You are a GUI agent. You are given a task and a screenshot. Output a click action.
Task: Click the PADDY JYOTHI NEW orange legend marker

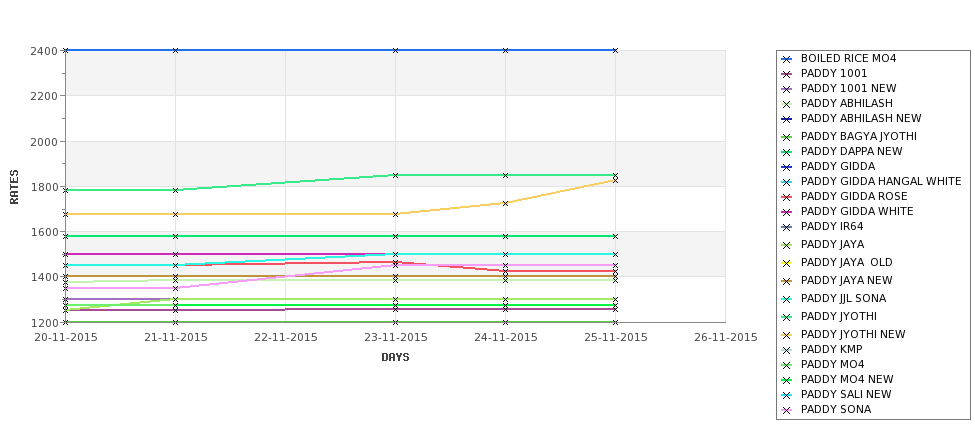(x=787, y=335)
